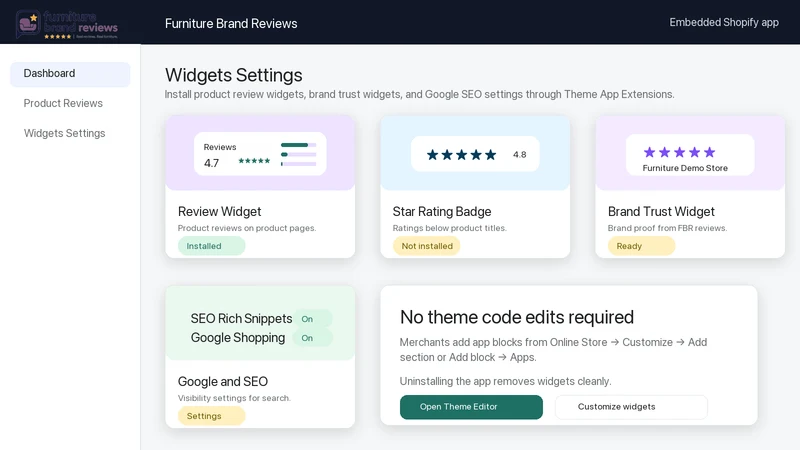Click 'Product reviews on product pages' description
The height and width of the screenshot is (450, 800).
point(247,228)
